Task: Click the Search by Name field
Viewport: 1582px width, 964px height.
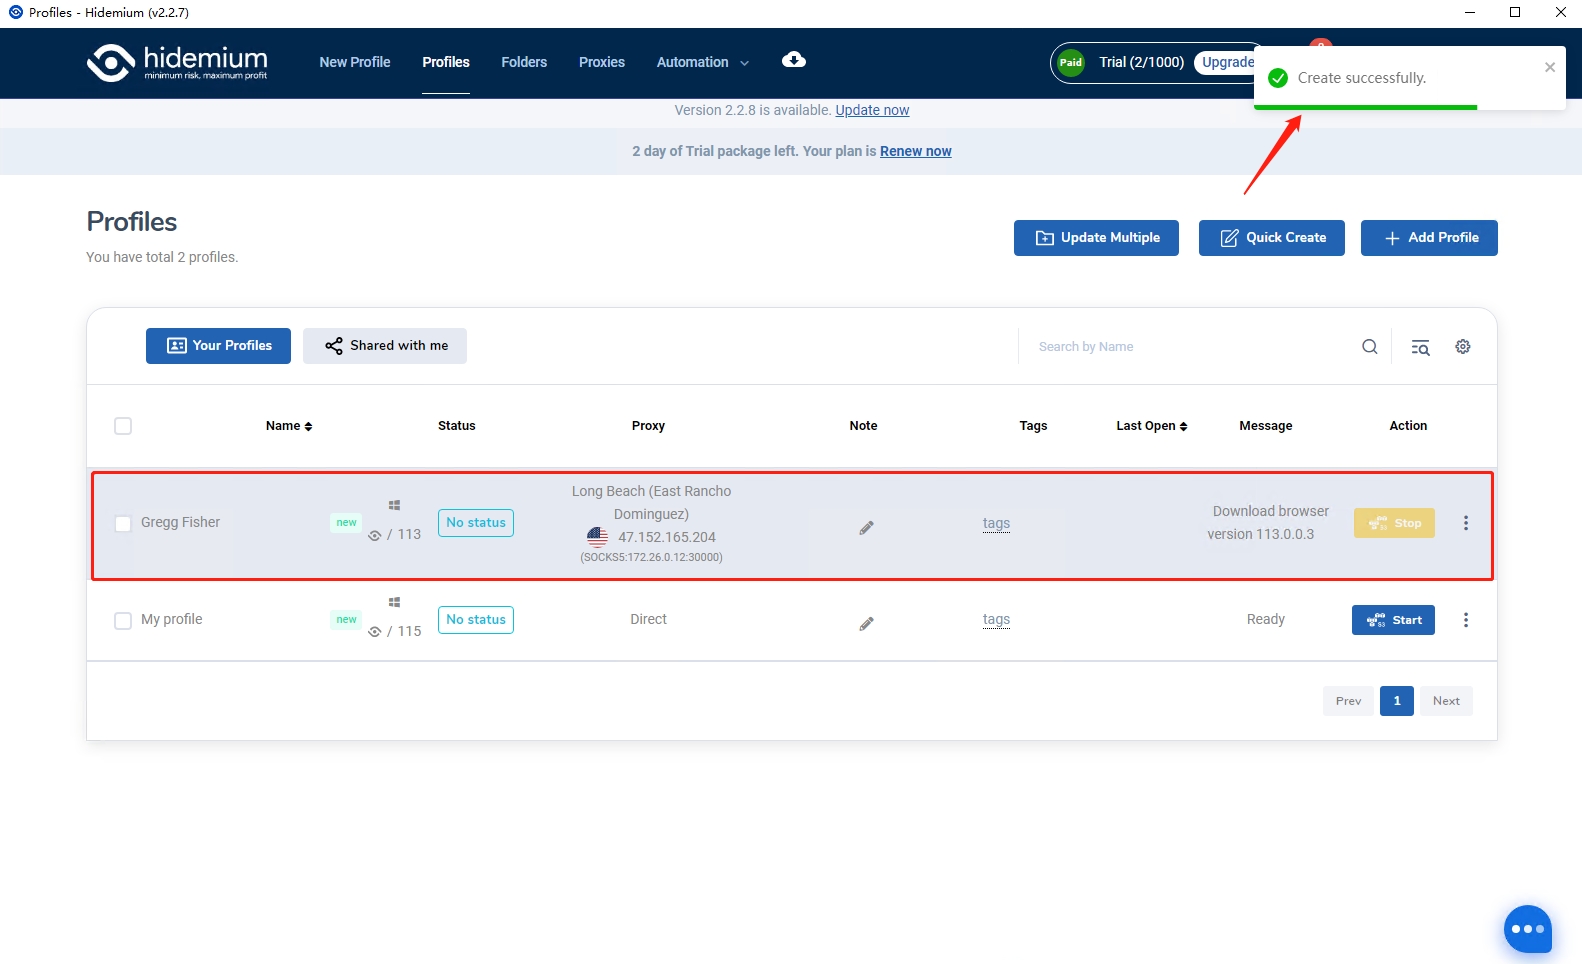Action: point(1190,347)
